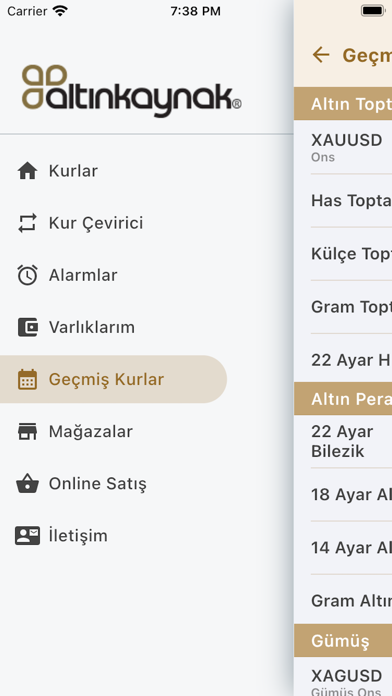The height and width of the screenshot is (696, 392).
Task: Select the 18 Ayar row
Action: click(x=343, y=494)
